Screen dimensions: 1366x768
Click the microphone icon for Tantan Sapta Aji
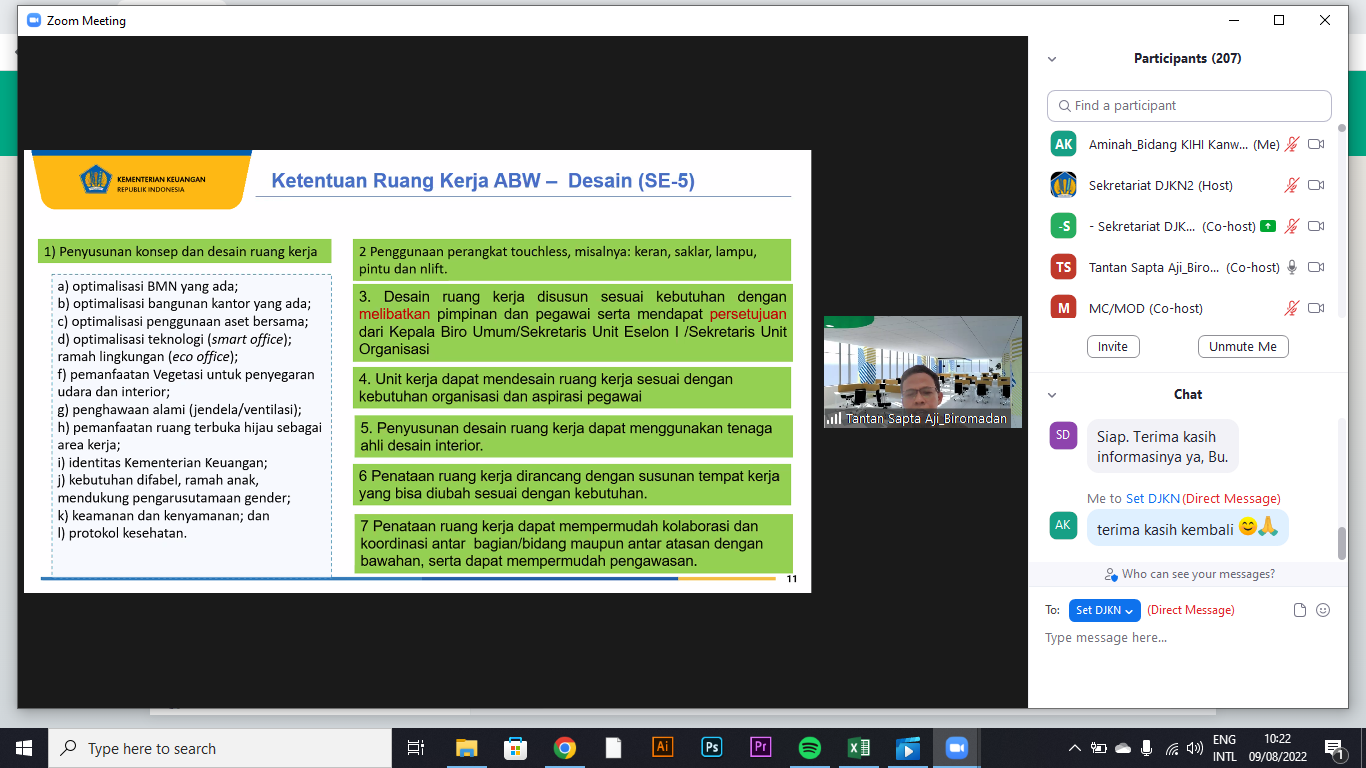click(1292, 267)
